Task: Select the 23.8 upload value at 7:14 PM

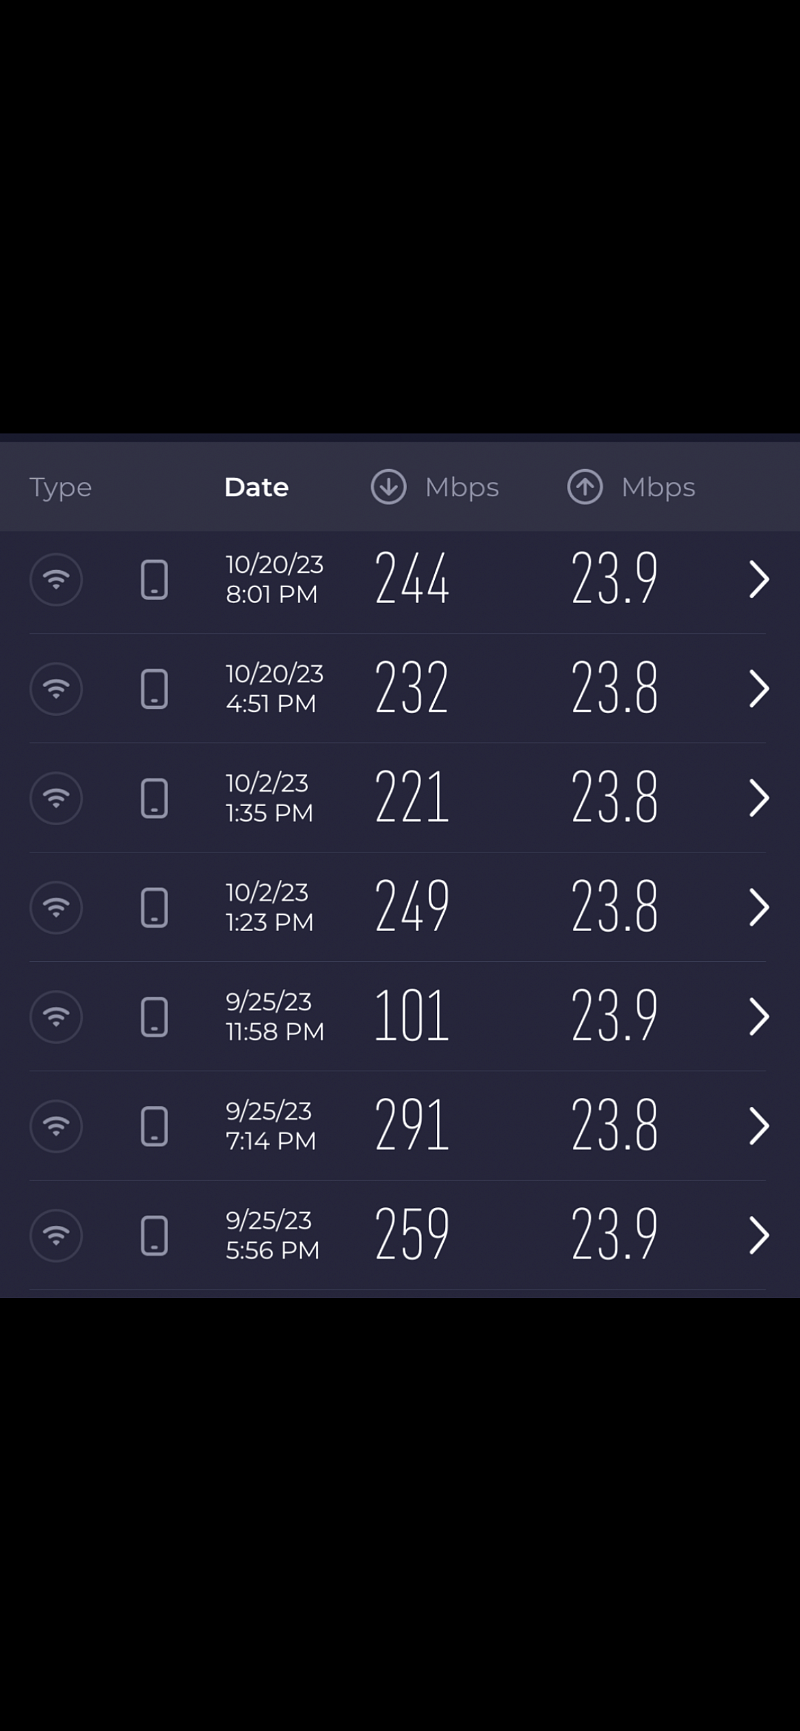Action: 614,1126
